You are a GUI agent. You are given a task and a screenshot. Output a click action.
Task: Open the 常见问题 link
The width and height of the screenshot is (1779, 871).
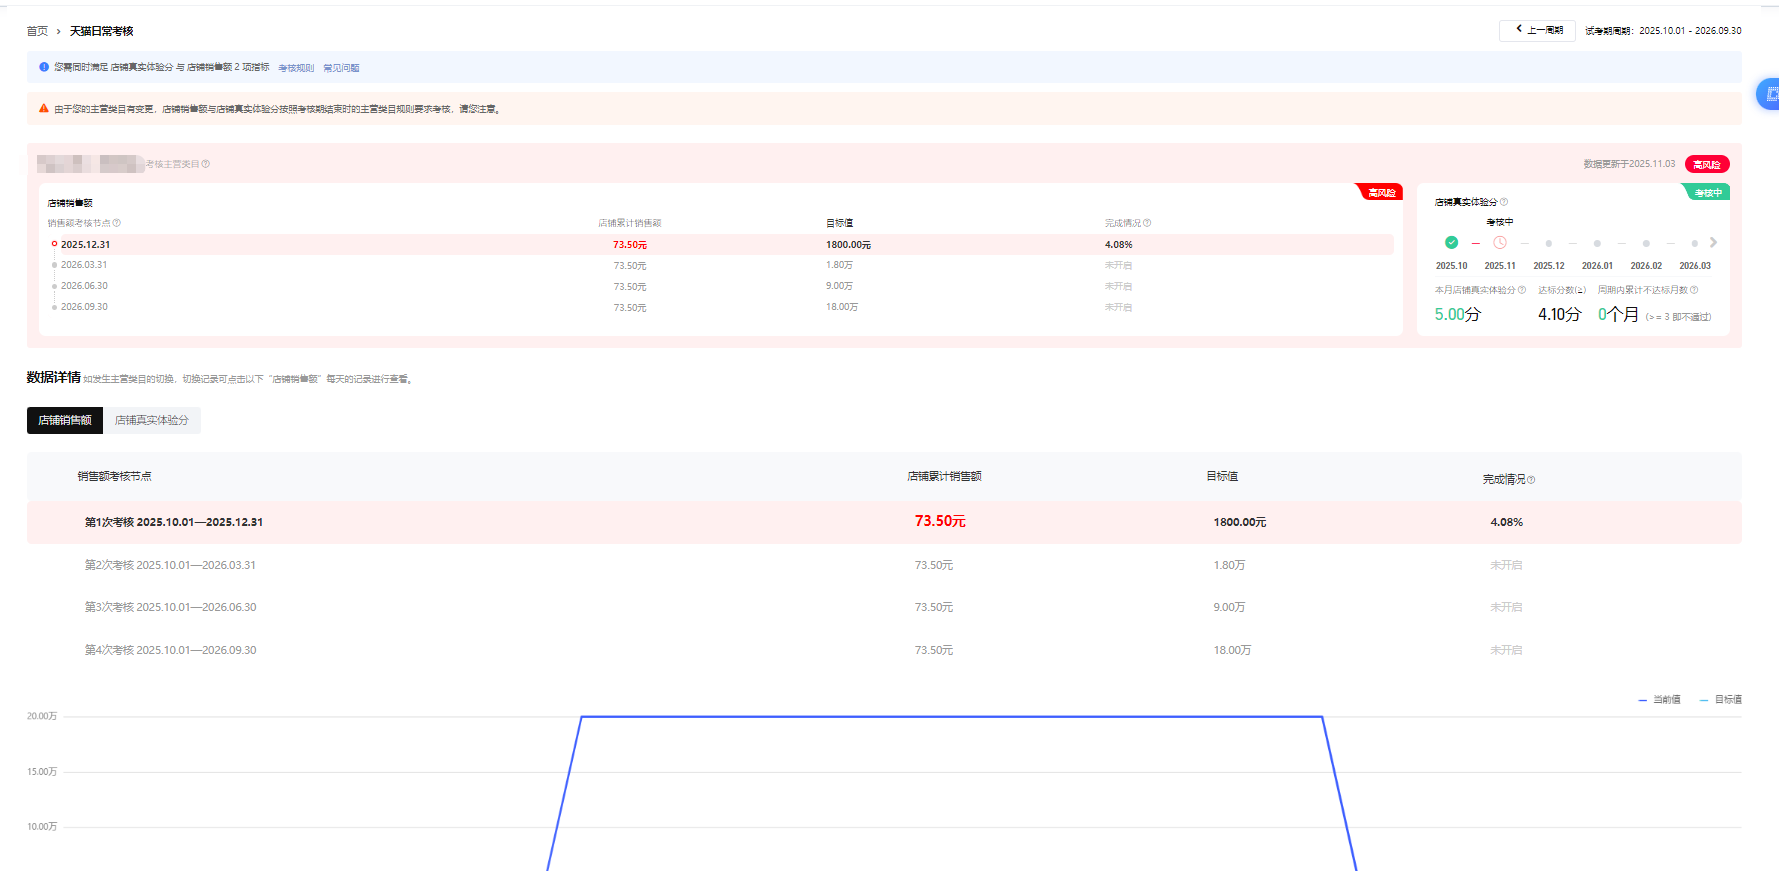[x=341, y=68]
